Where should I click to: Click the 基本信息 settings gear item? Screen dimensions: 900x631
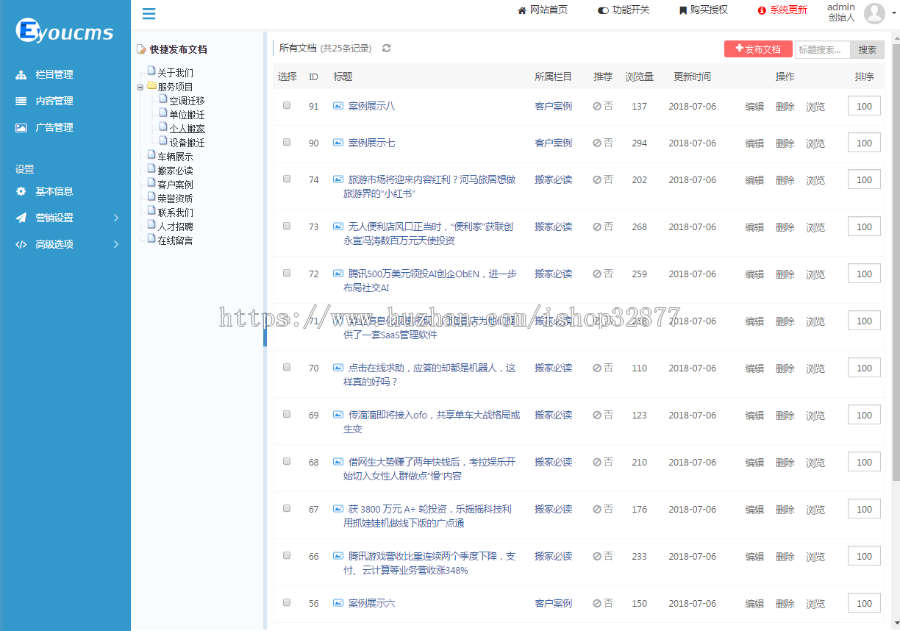point(55,193)
